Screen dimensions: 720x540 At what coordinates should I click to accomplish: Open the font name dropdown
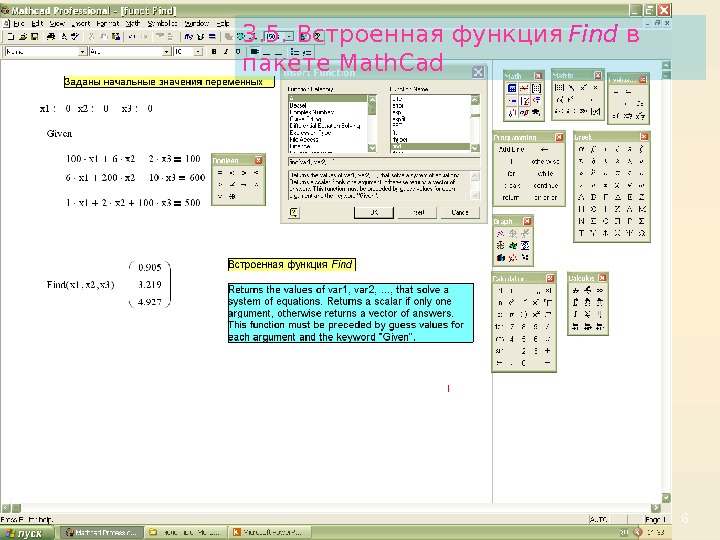point(166,52)
